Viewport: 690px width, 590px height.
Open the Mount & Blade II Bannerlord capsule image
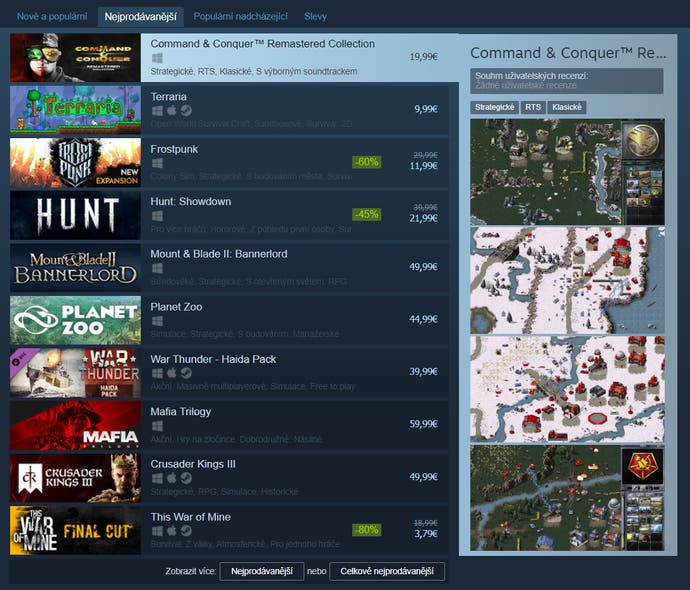tap(75, 268)
